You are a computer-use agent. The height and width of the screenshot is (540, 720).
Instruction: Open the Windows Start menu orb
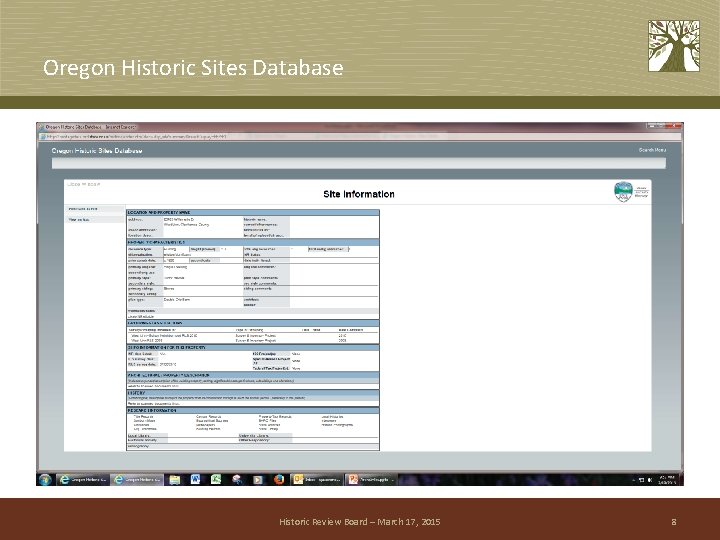click(x=45, y=479)
